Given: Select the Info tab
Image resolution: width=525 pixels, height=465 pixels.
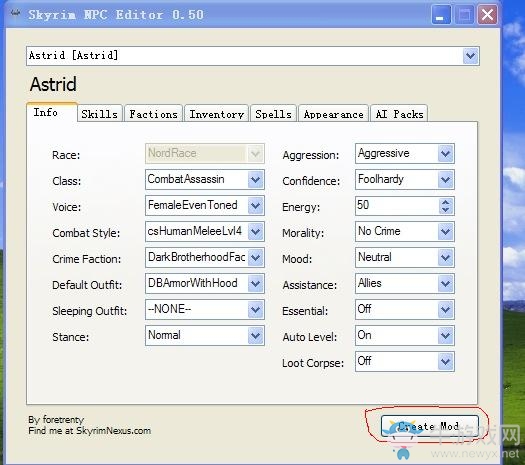Looking at the screenshot, I should (x=52, y=112).
